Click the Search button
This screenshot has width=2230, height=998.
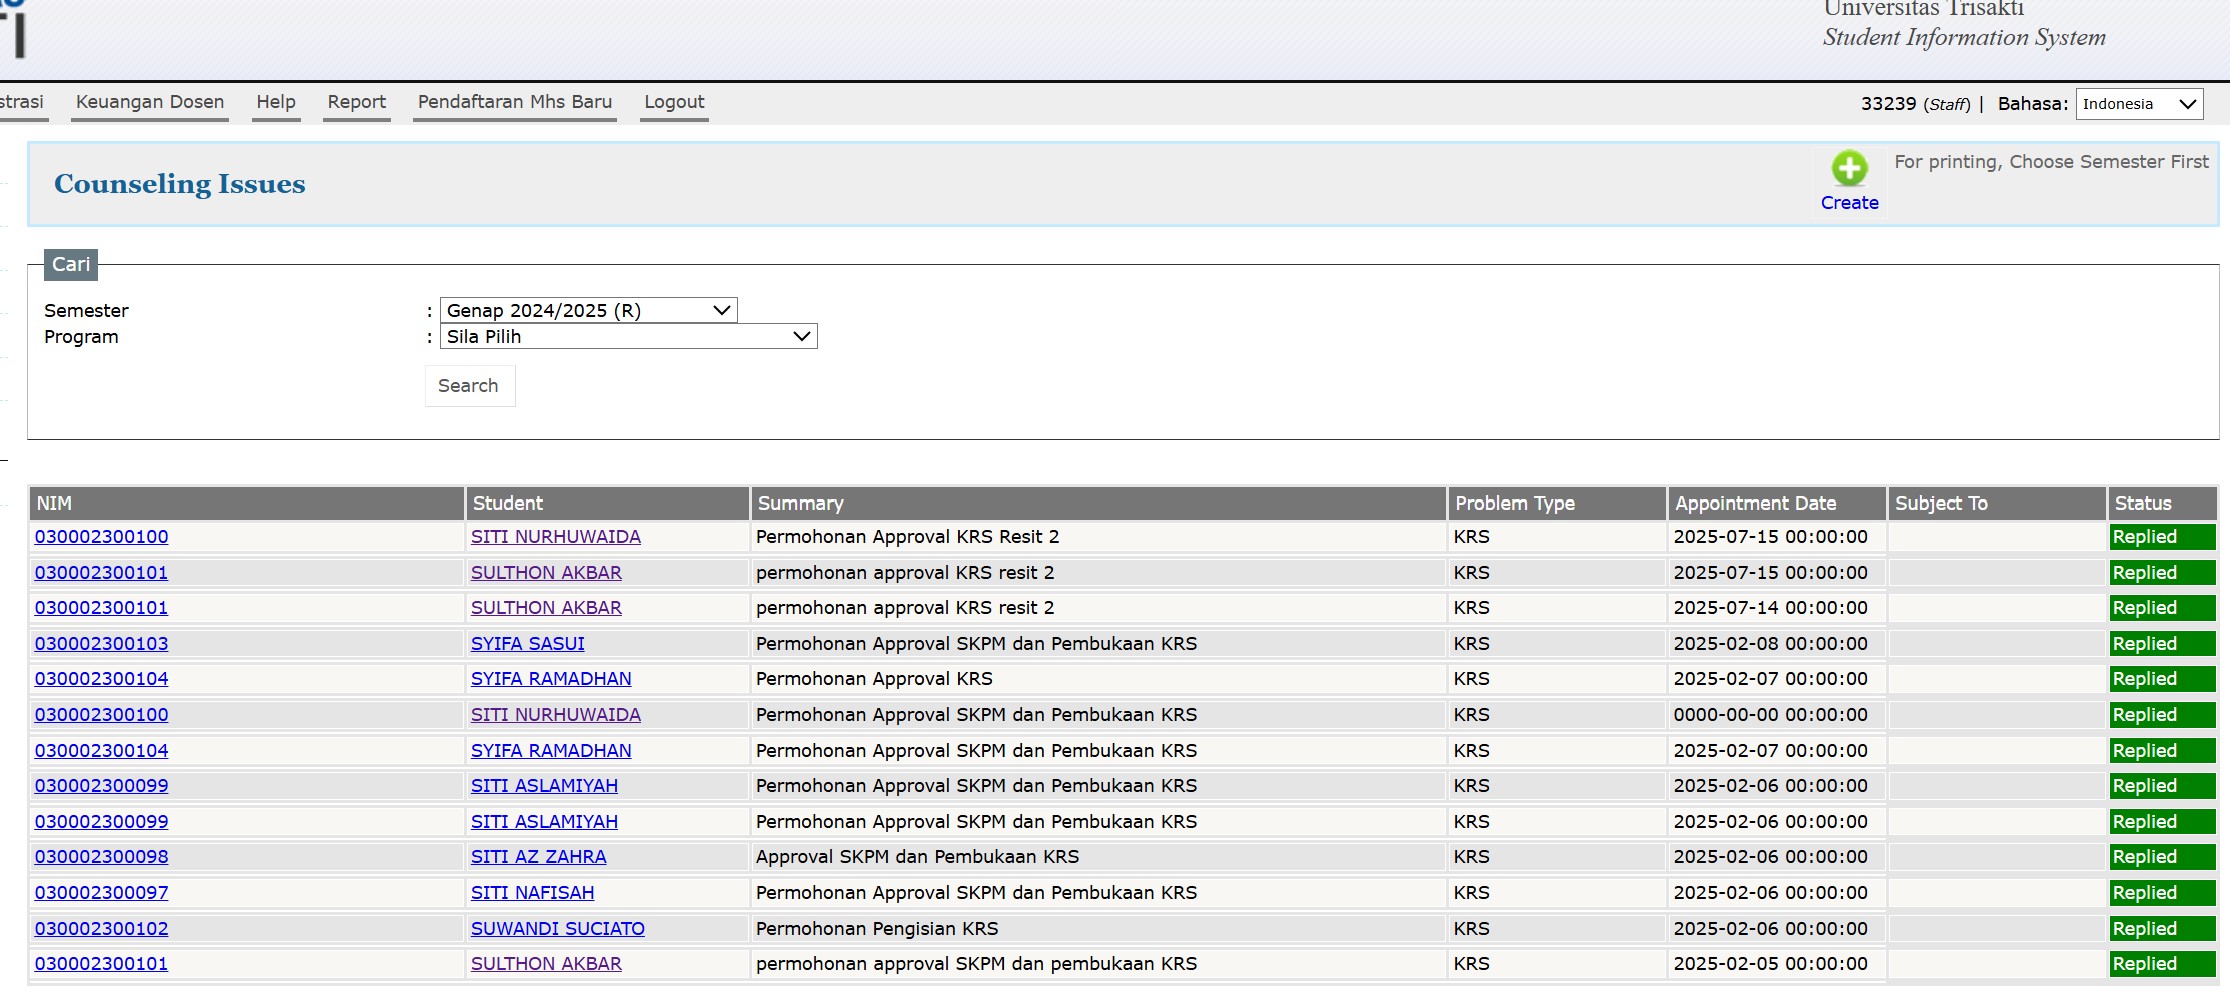coord(469,386)
